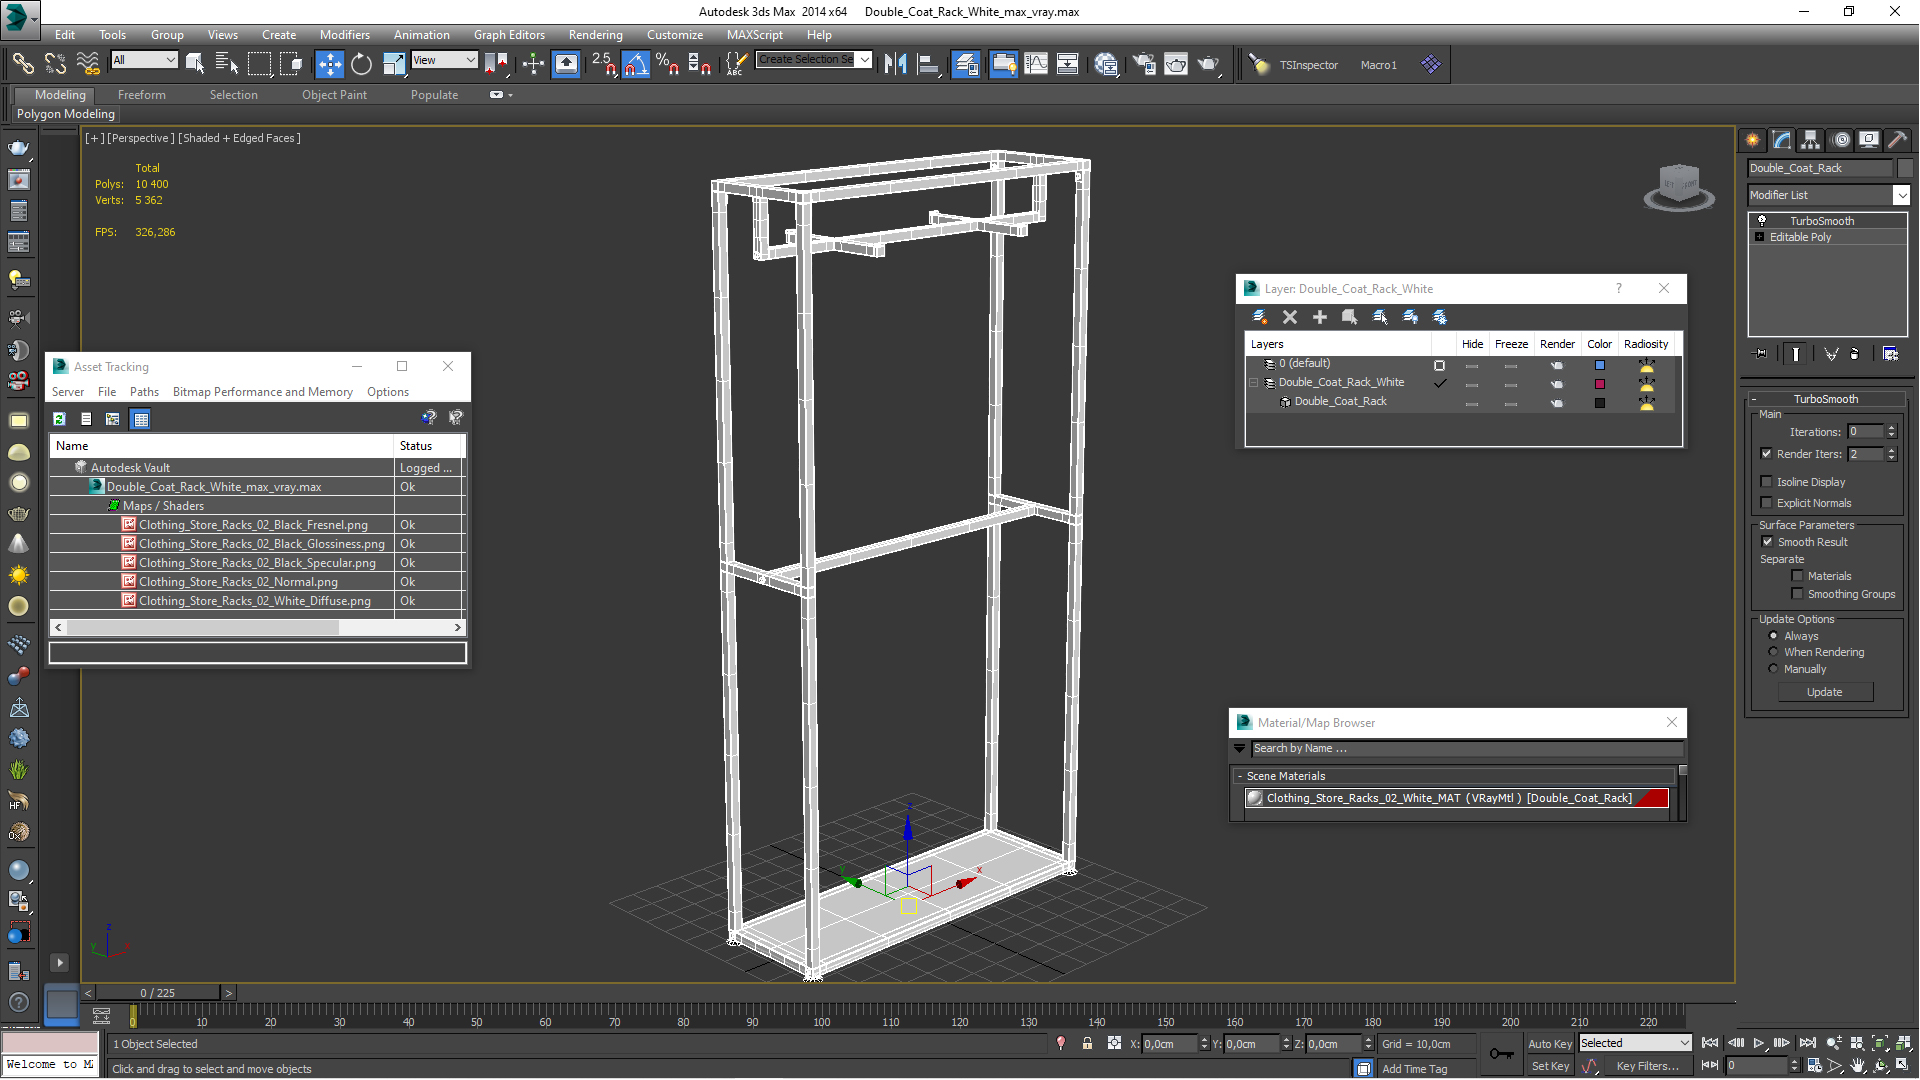Toggle the Auto Key button
1920x1080 pixels.
pyautogui.click(x=1550, y=1044)
